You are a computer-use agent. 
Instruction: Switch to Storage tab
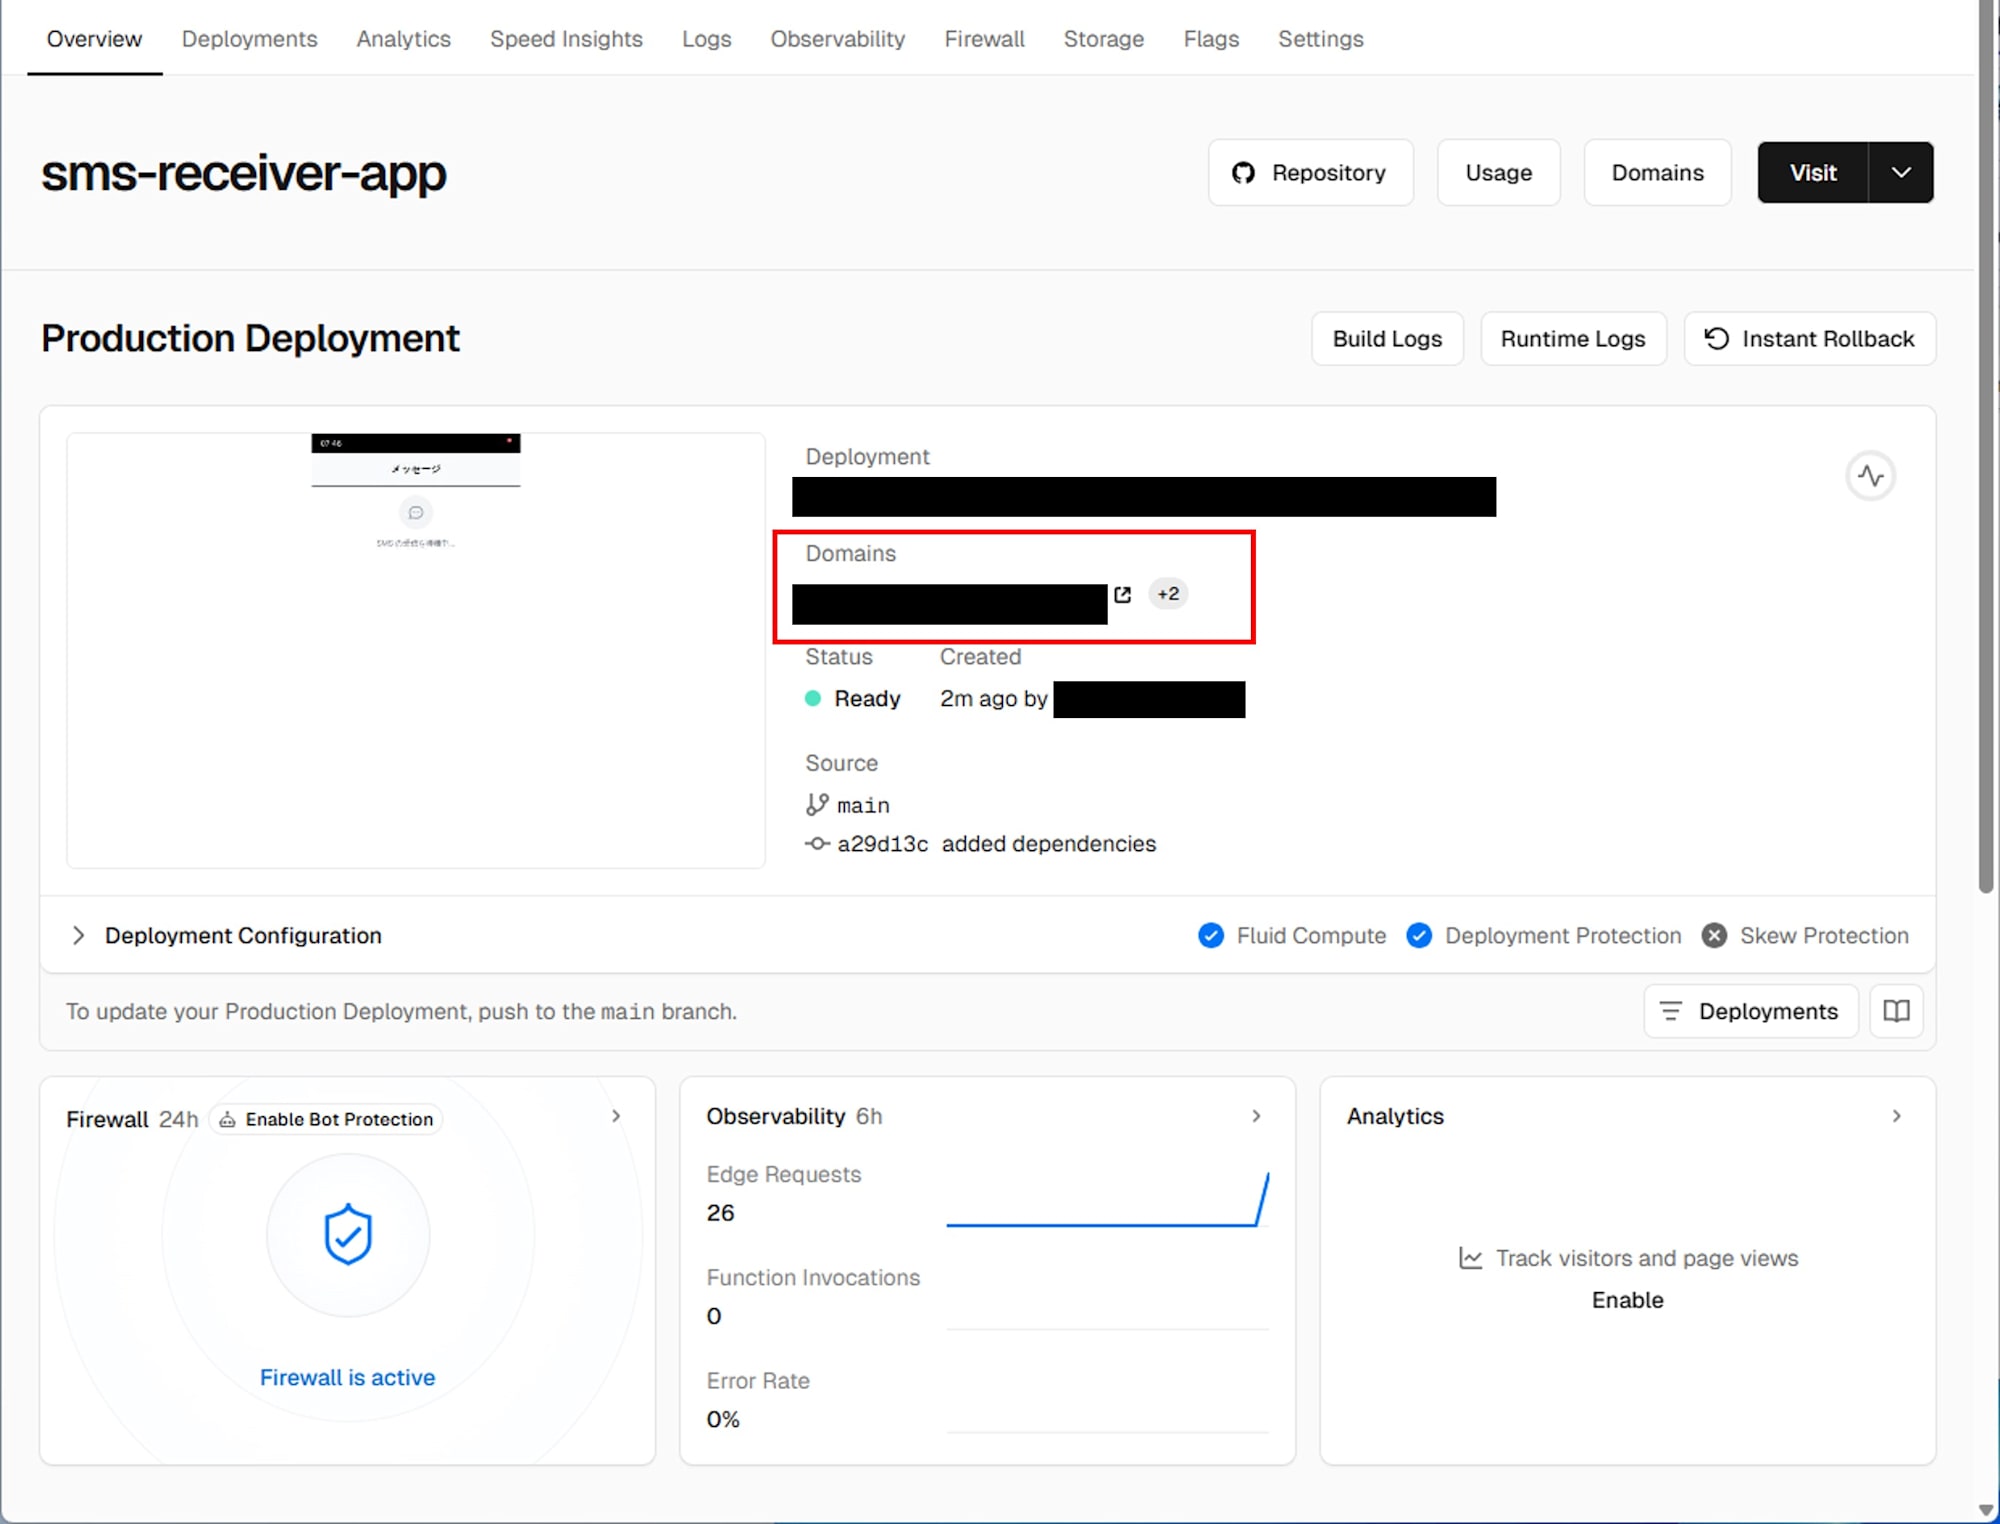[1103, 39]
